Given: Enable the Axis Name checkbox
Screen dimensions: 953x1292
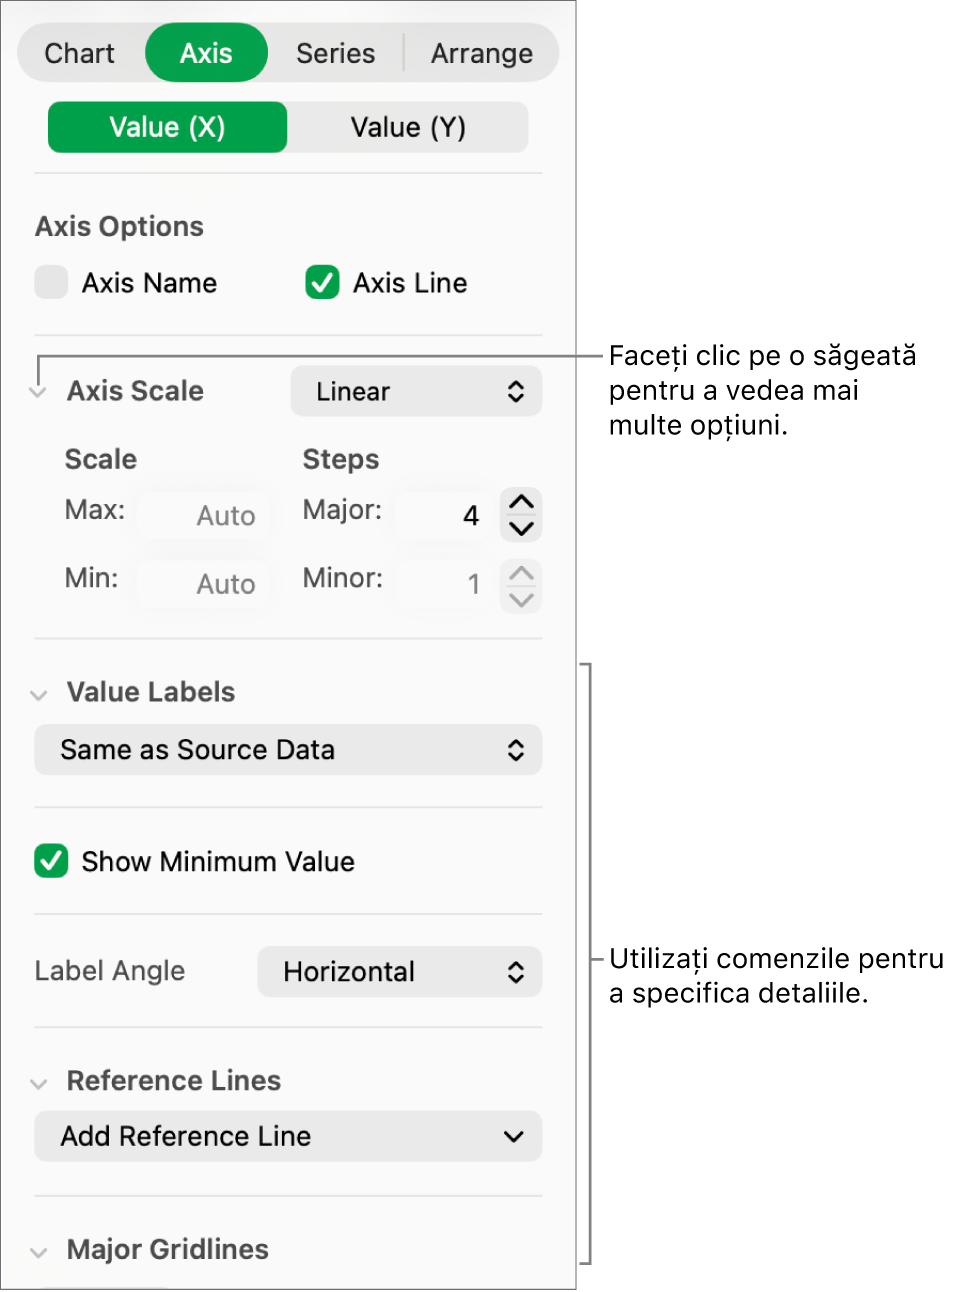Looking at the screenshot, I should click(51, 283).
